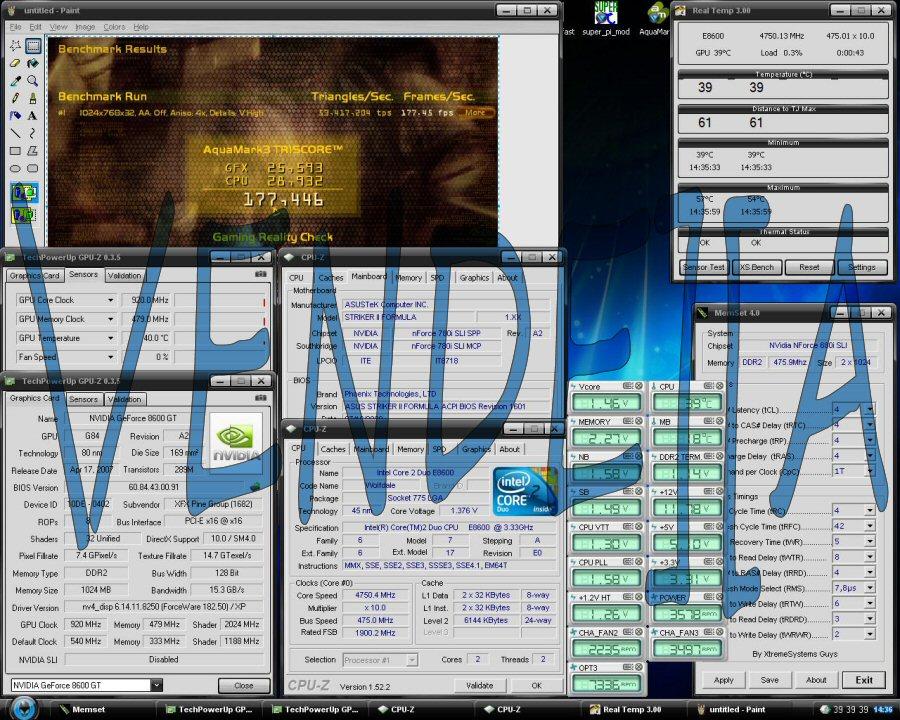Close the MEMORY voltage monitor widget
Image resolution: width=900 pixels, height=720 pixels.
pos(638,421)
